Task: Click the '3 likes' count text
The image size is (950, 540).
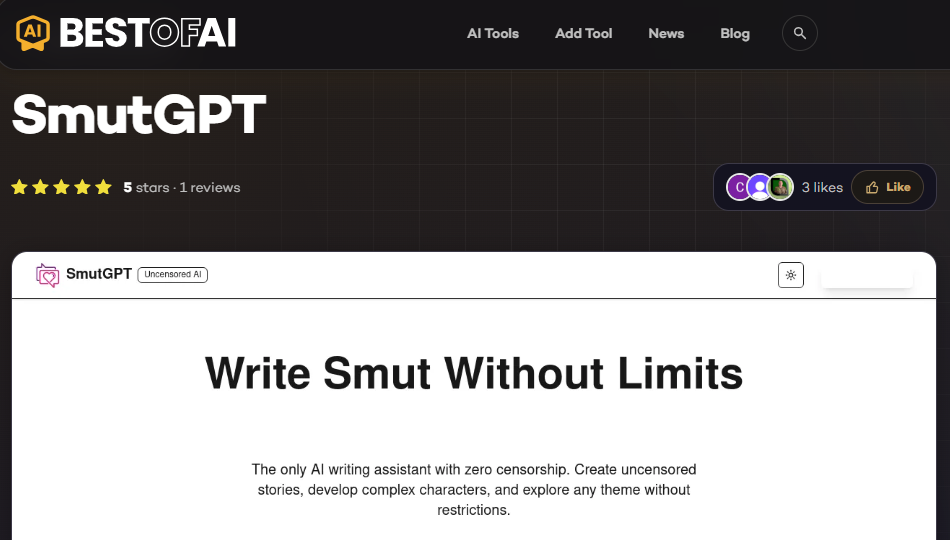Action: (822, 188)
